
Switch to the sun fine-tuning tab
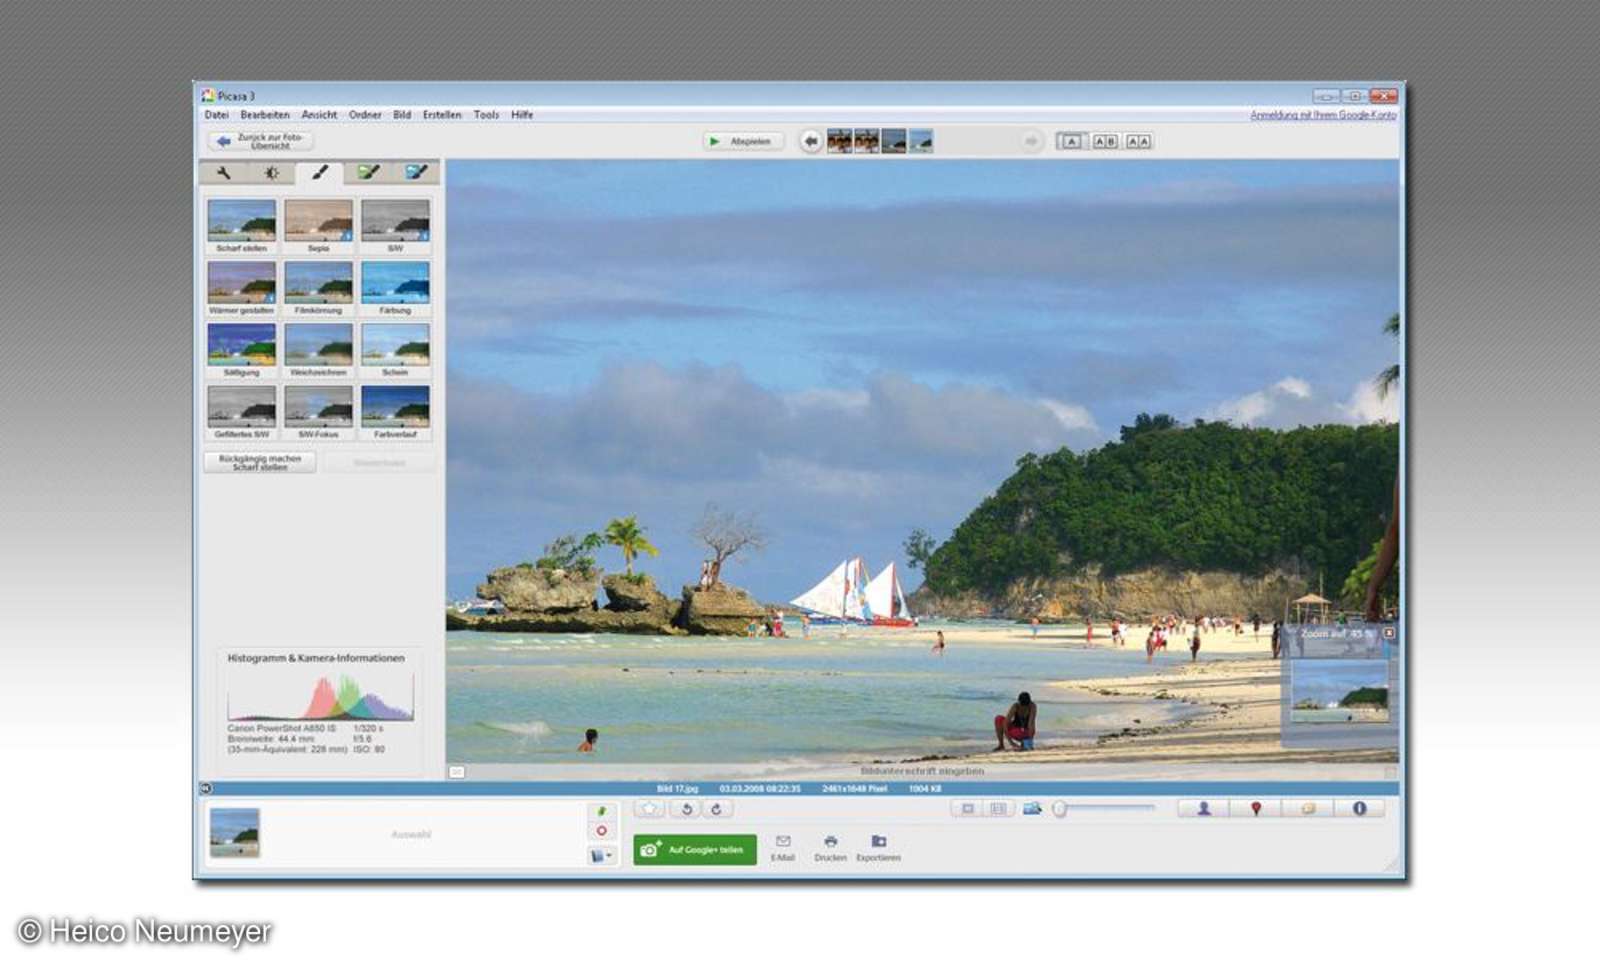pos(272,172)
